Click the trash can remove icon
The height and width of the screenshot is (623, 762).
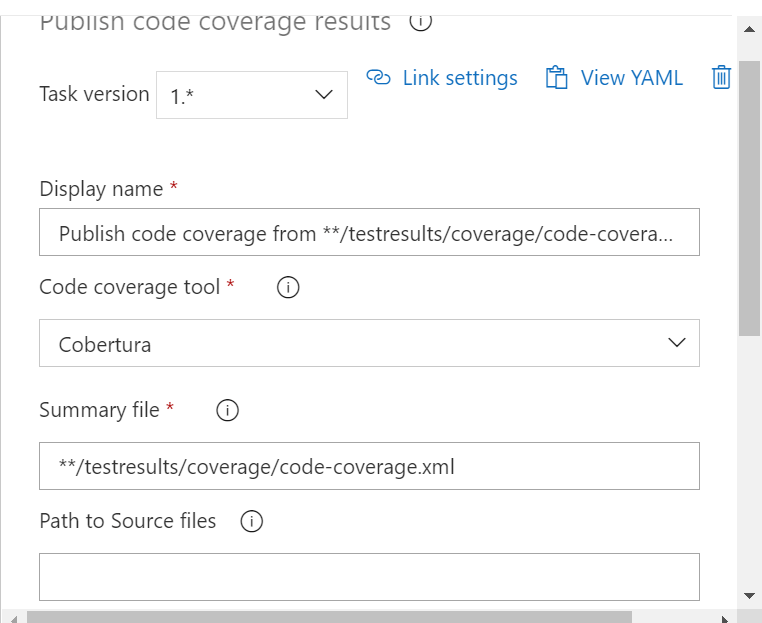(x=721, y=78)
